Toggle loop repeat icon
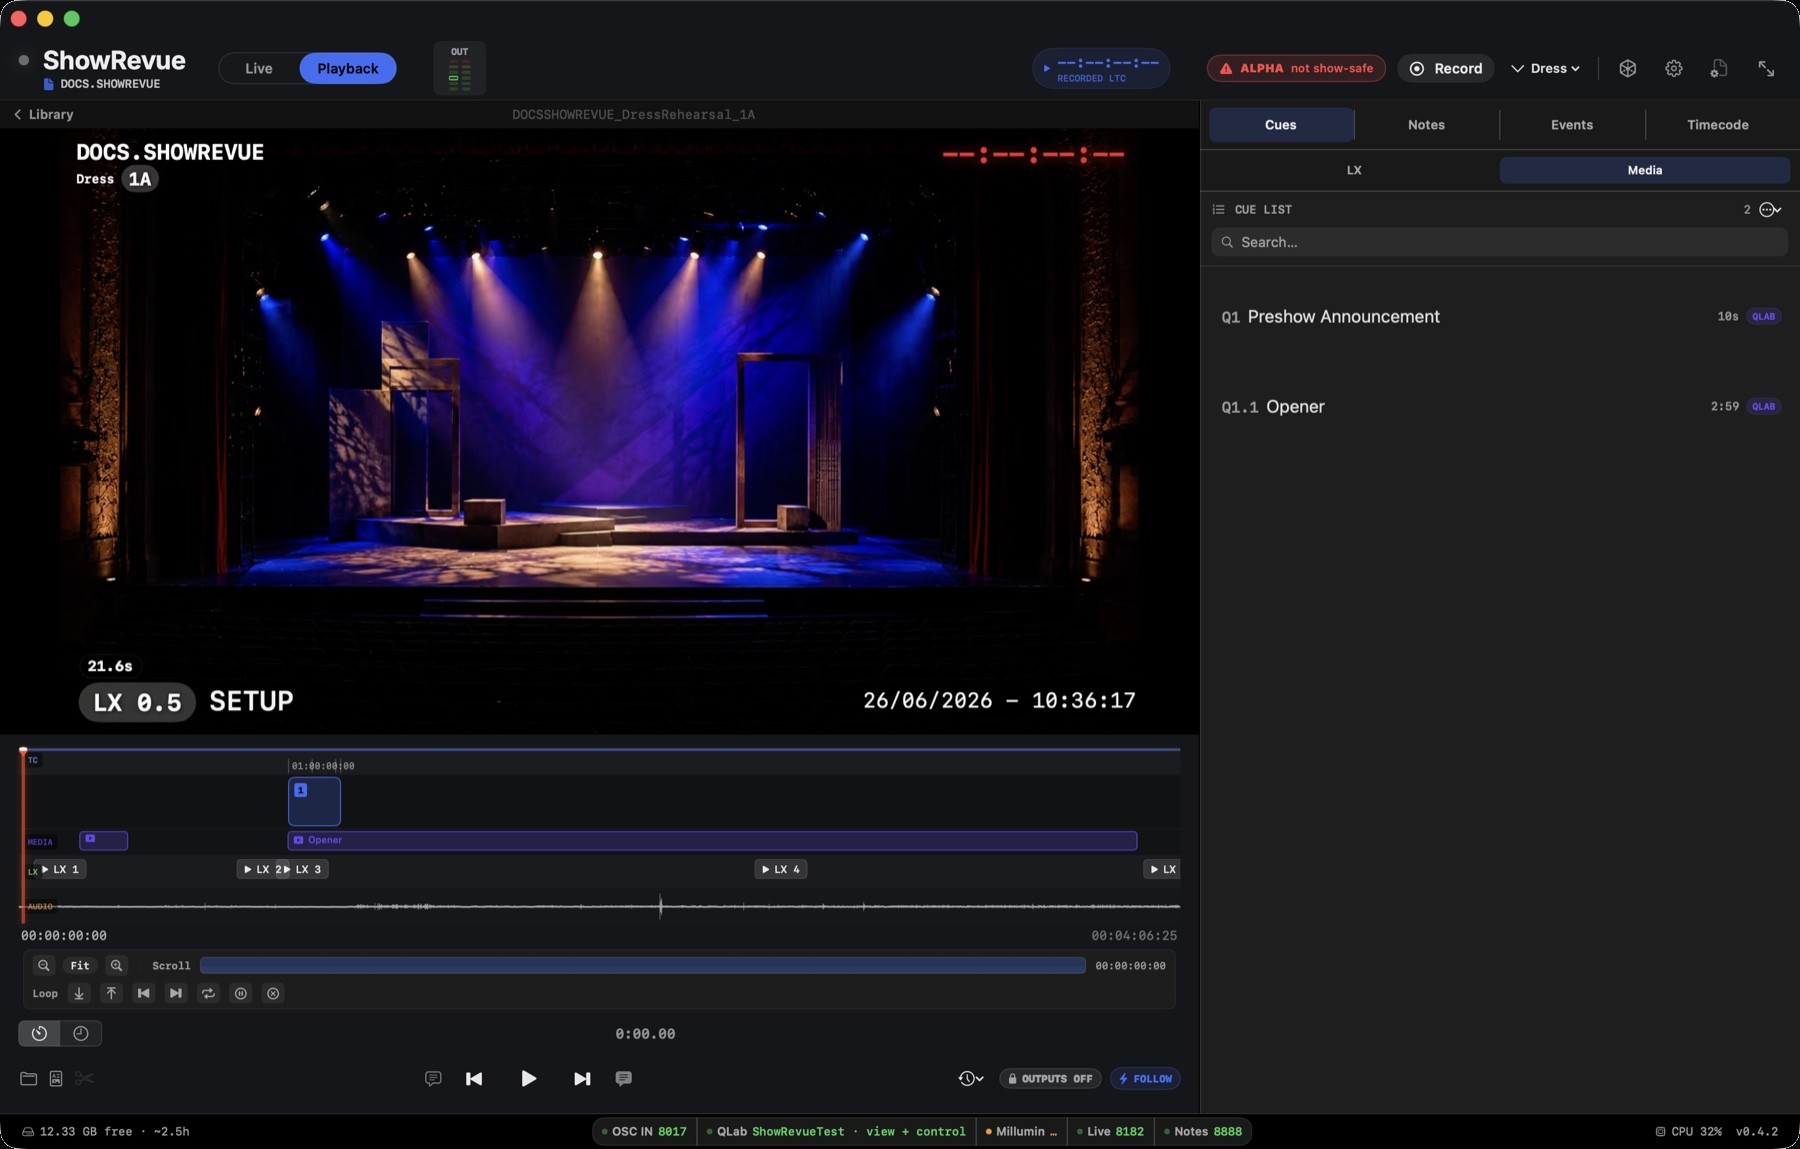 click(x=208, y=993)
